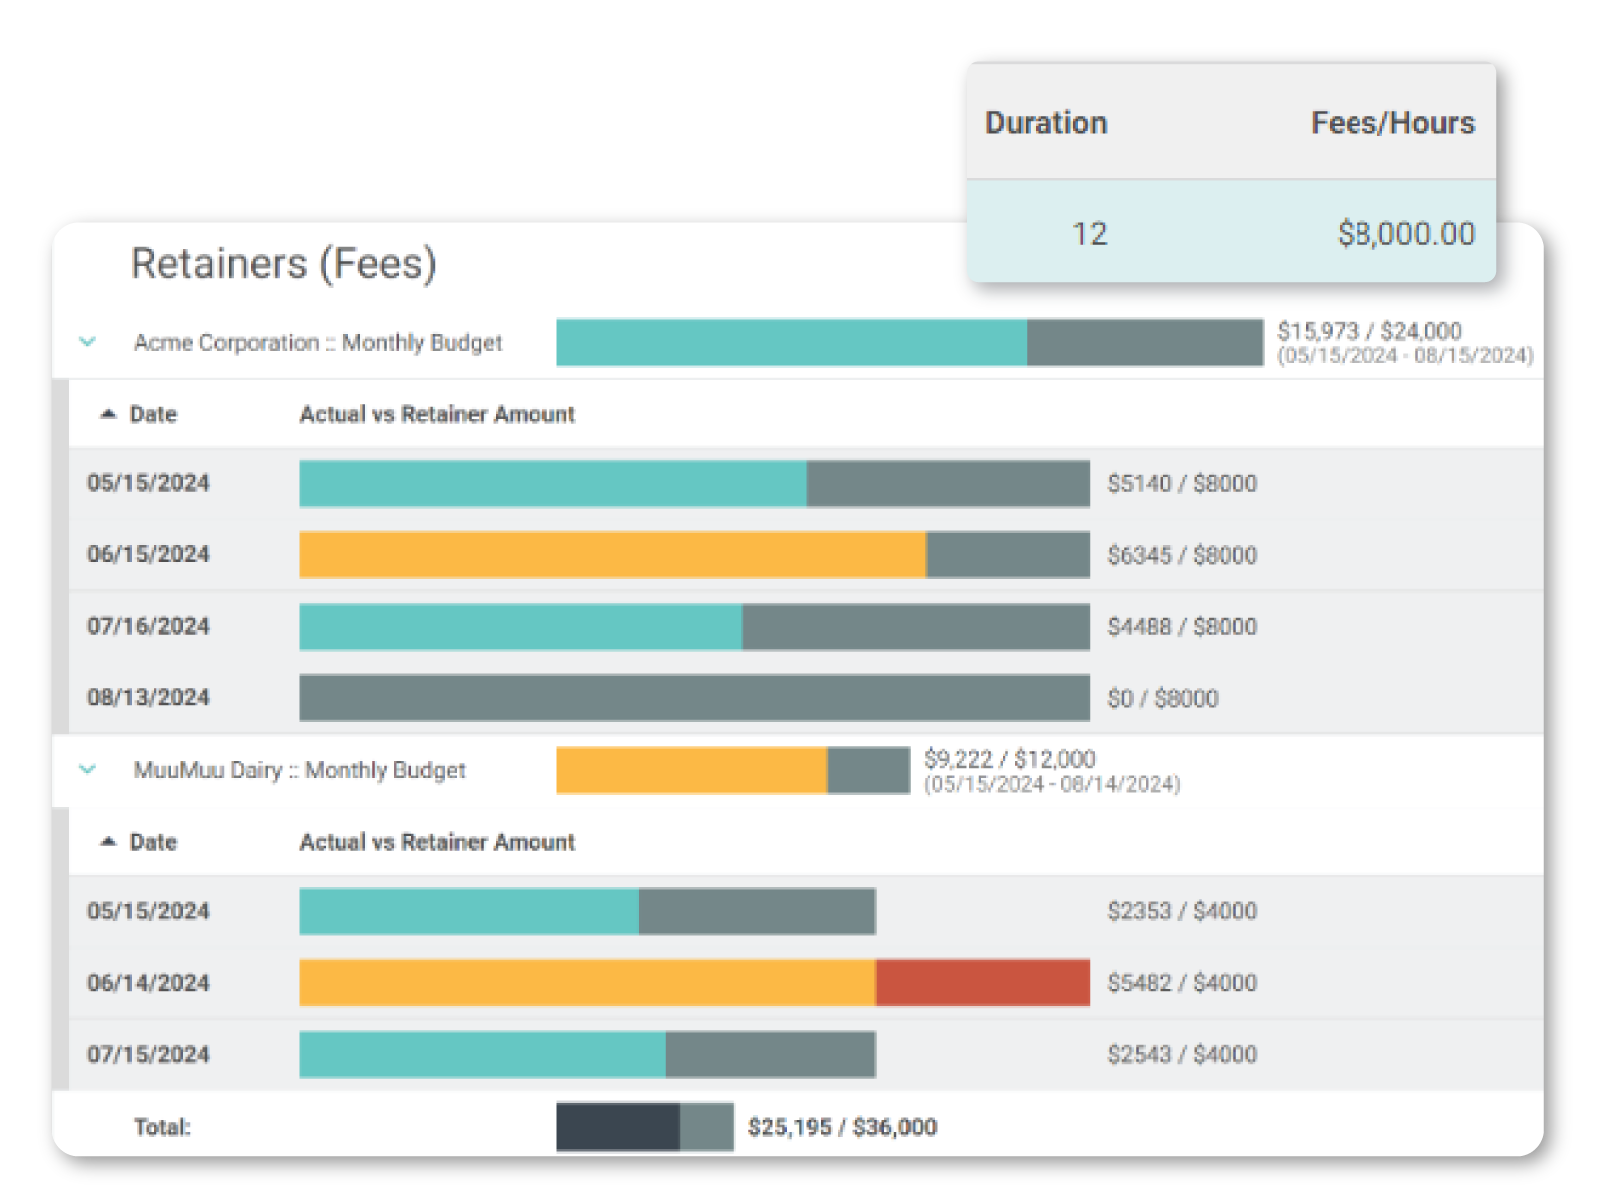Click the Duration column header
The width and height of the screenshot is (1600, 1200).
coord(1046,123)
